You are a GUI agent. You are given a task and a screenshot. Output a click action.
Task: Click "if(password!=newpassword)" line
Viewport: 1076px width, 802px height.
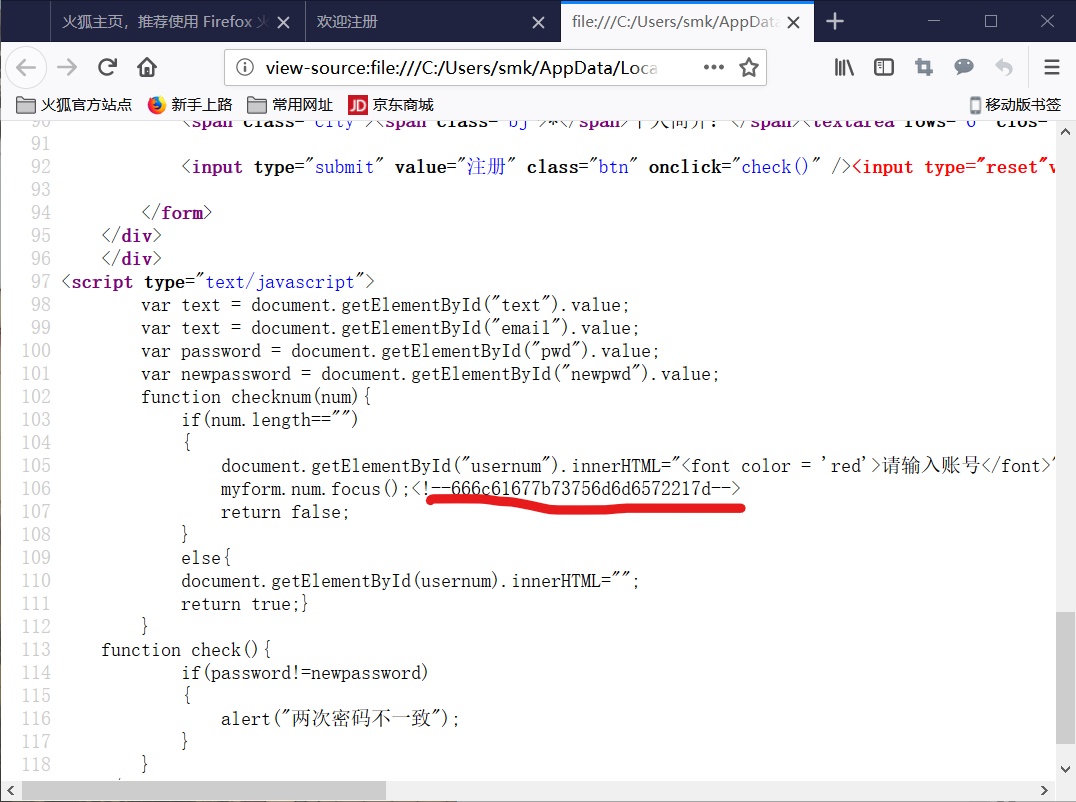tap(305, 672)
